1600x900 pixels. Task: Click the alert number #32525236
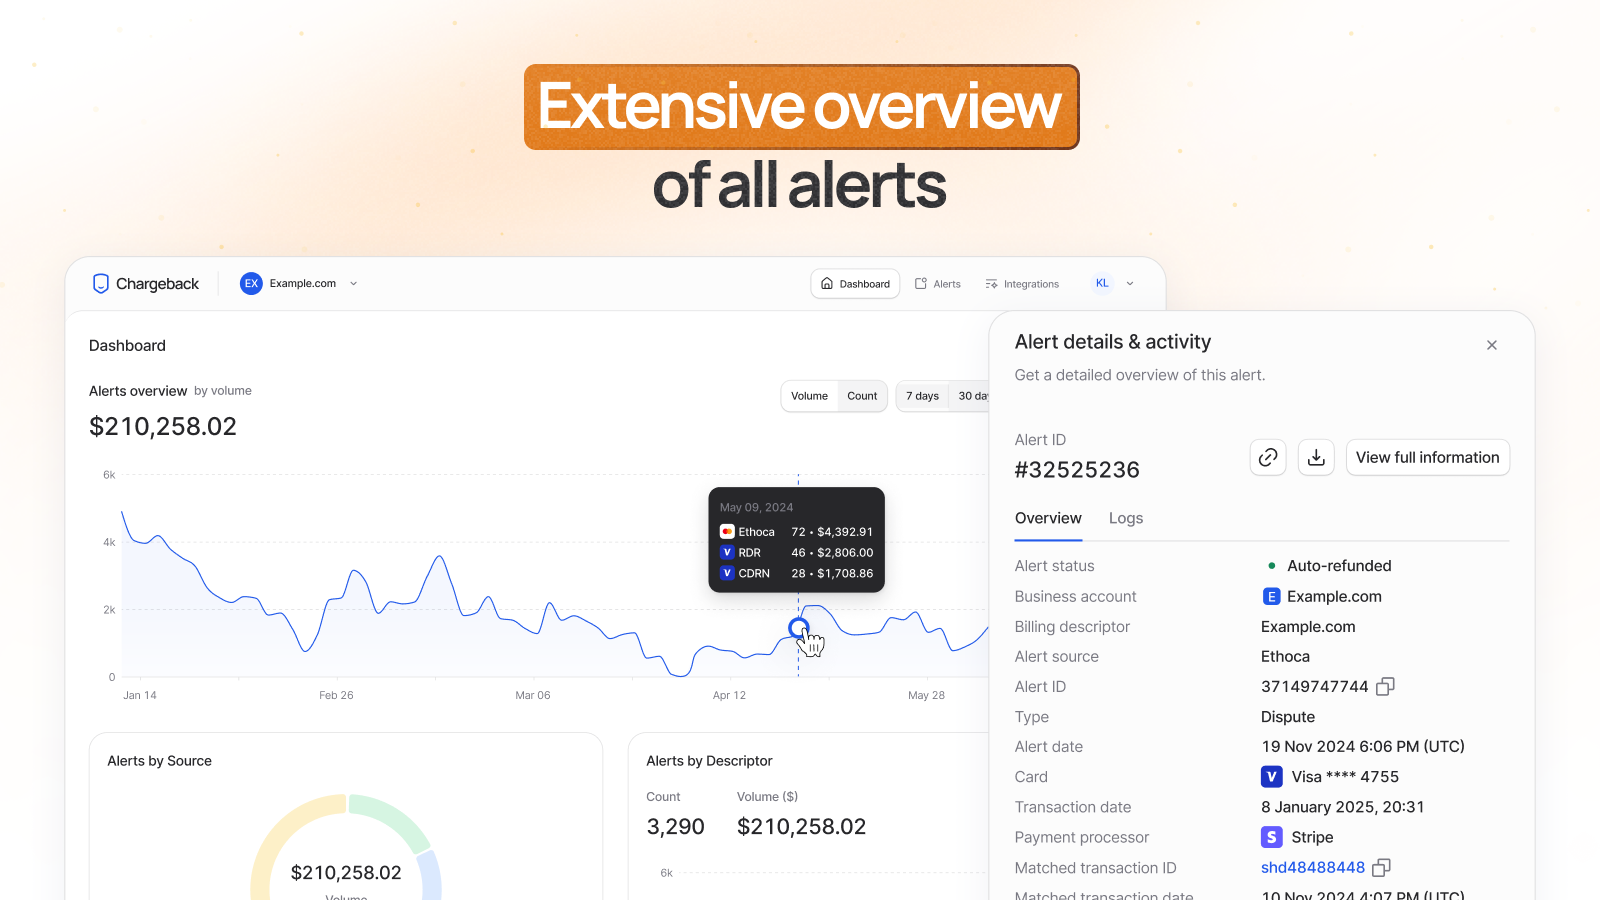pos(1077,470)
